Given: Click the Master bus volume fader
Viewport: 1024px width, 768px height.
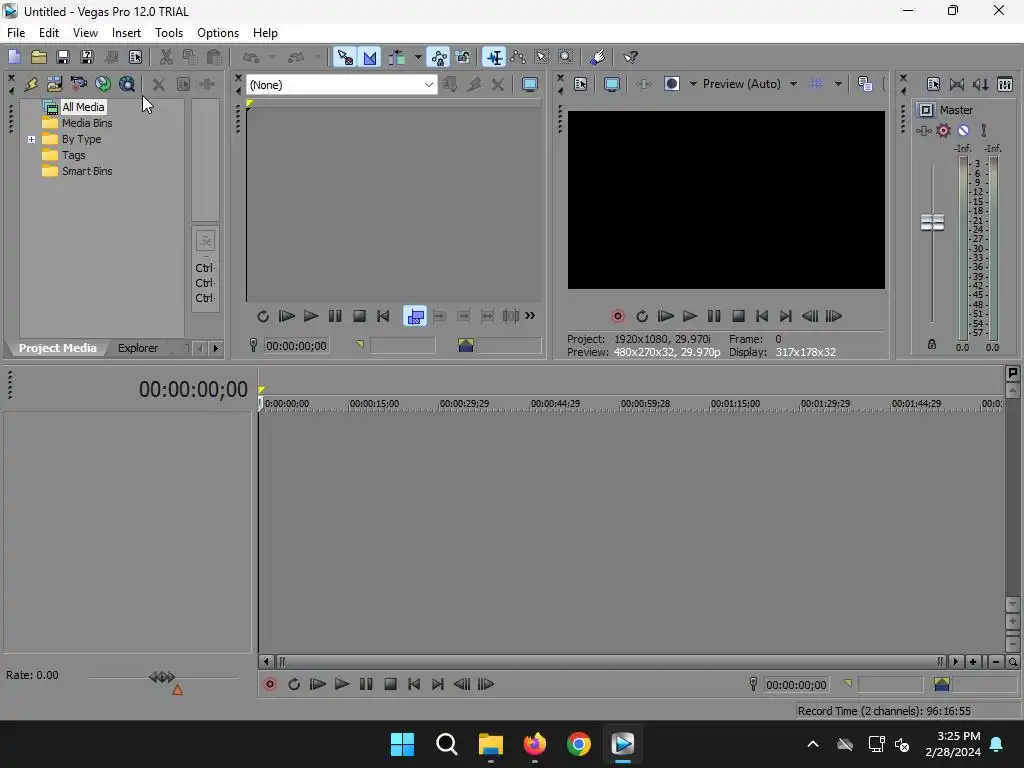Looking at the screenshot, I should coord(932,223).
